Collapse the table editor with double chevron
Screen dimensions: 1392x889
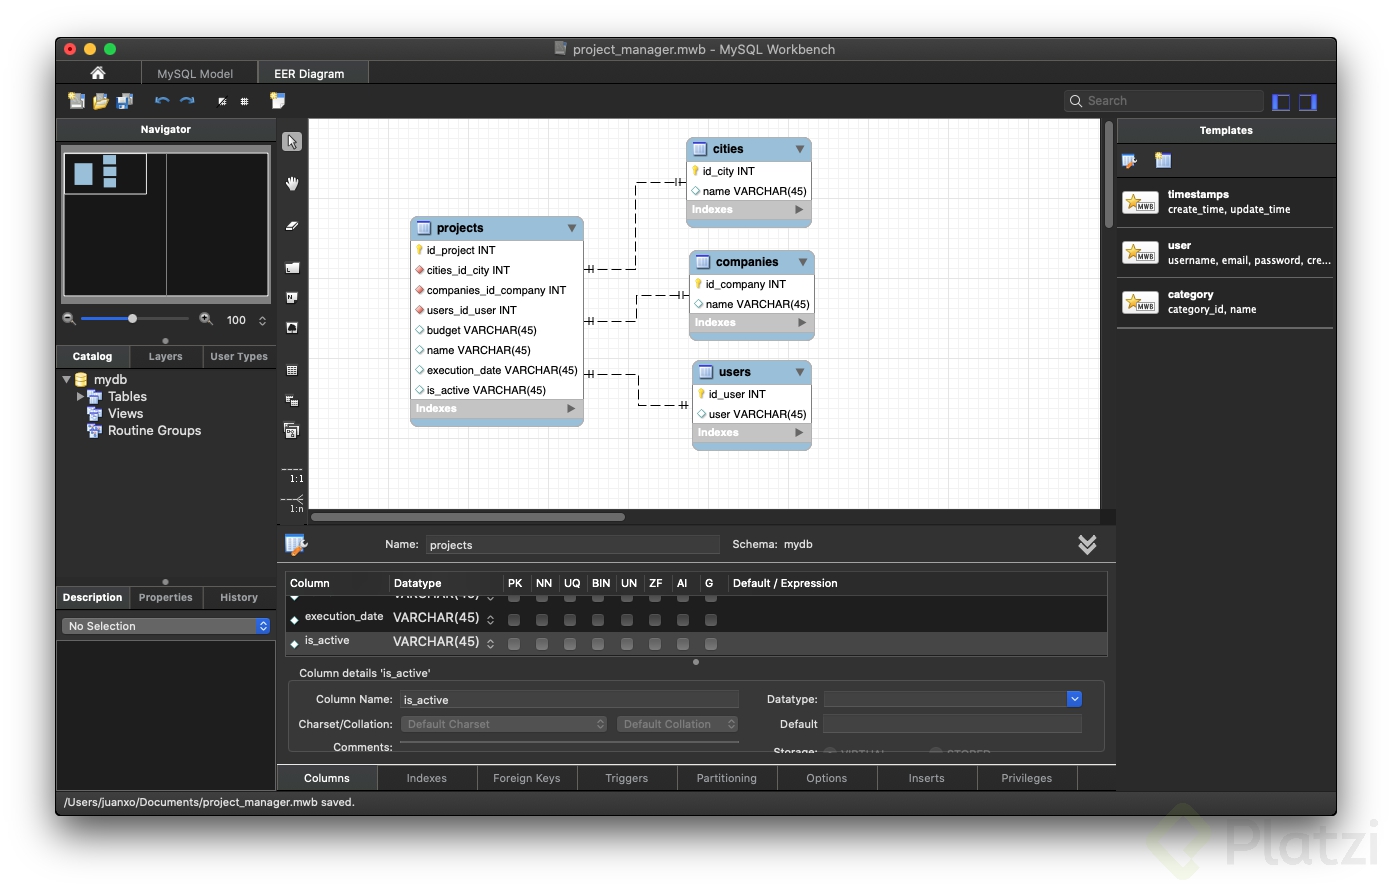[x=1087, y=544]
